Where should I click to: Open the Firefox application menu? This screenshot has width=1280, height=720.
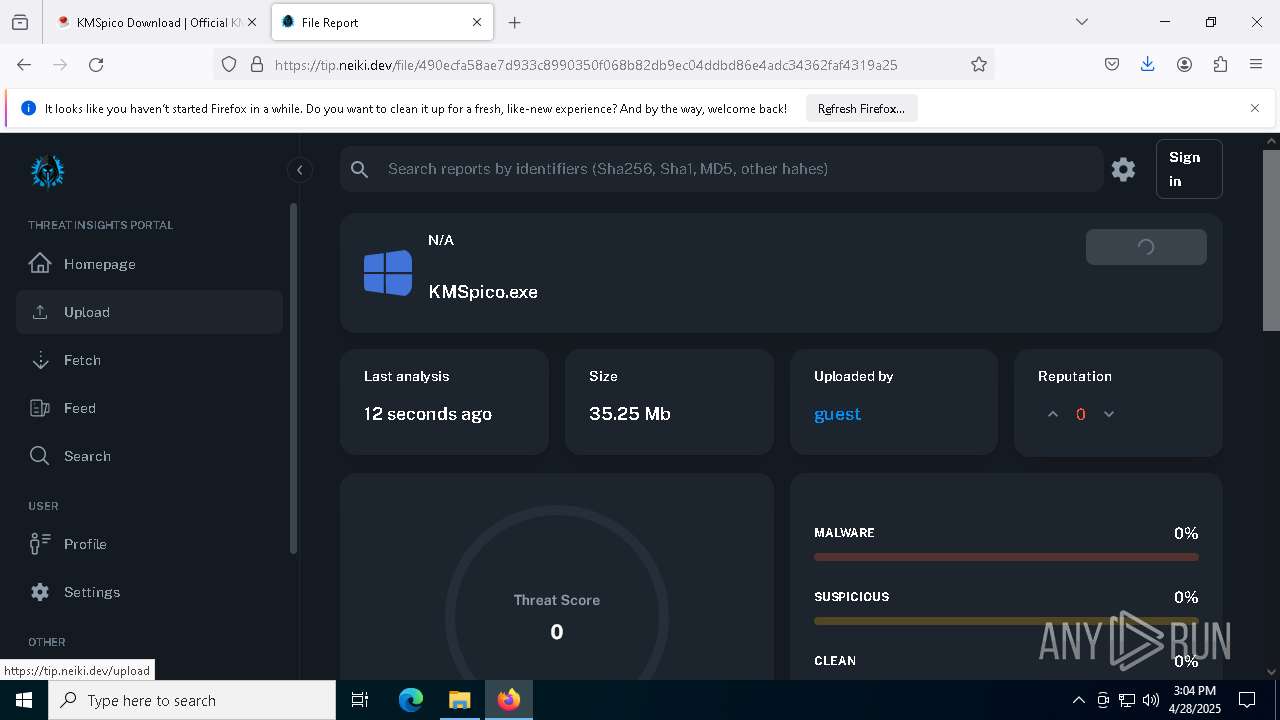pos(1256,64)
